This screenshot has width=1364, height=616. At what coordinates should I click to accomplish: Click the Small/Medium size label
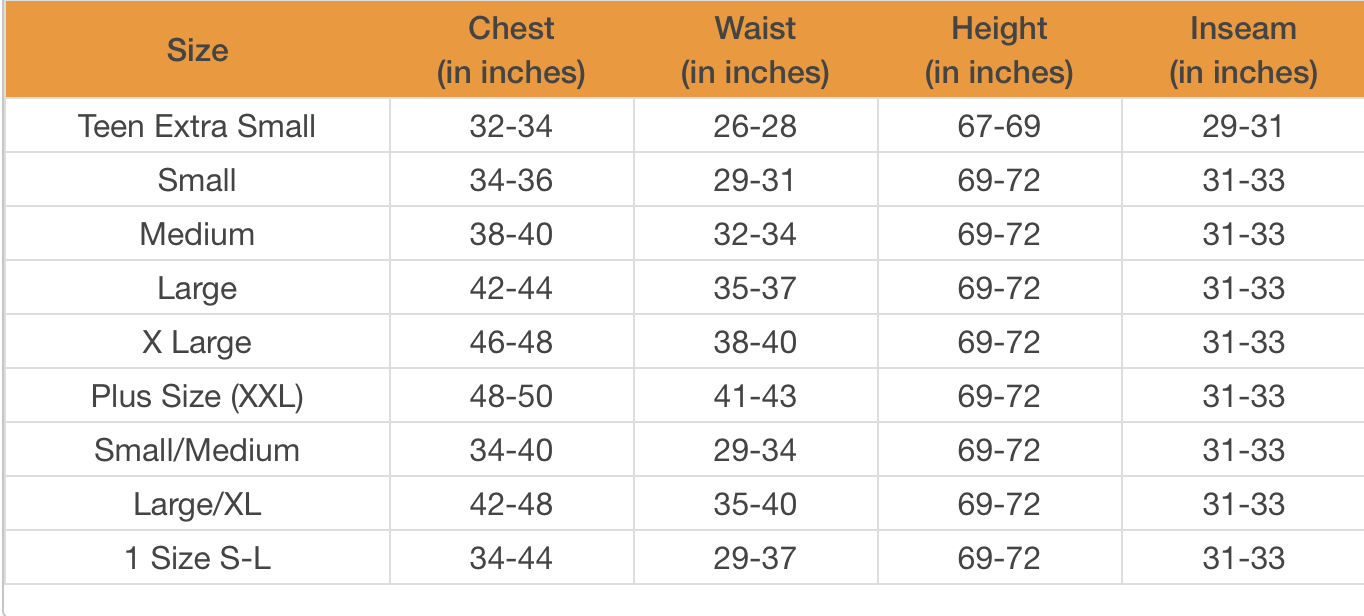pyautogui.click(x=197, y=450)
